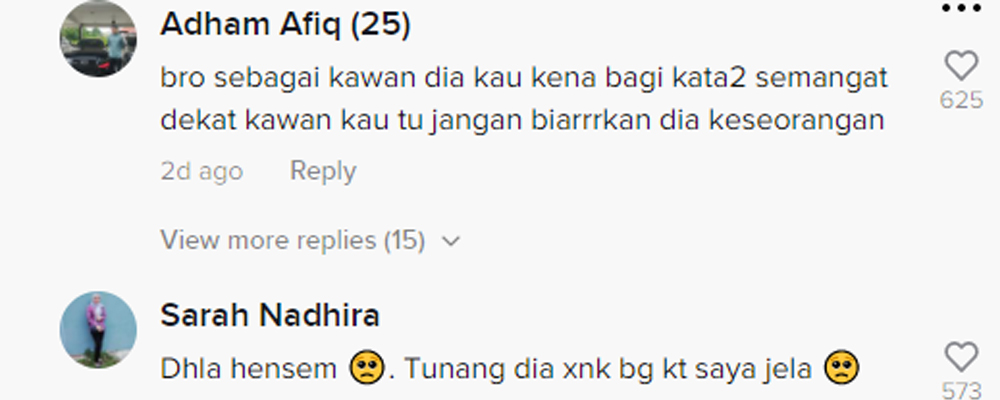Reply to Adham Afiq's comment
The height and width of the screenshot is (400, 1000).
(x=323, y=172)
